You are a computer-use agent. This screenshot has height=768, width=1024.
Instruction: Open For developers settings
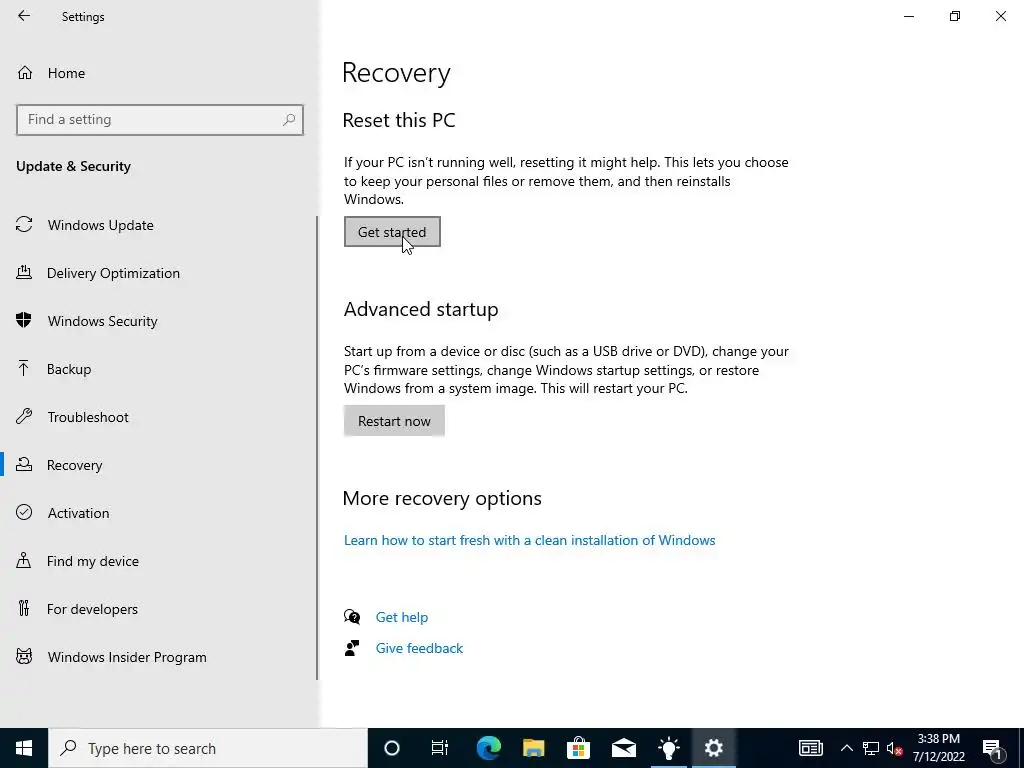pyautogui.click(x=92, y=609)
